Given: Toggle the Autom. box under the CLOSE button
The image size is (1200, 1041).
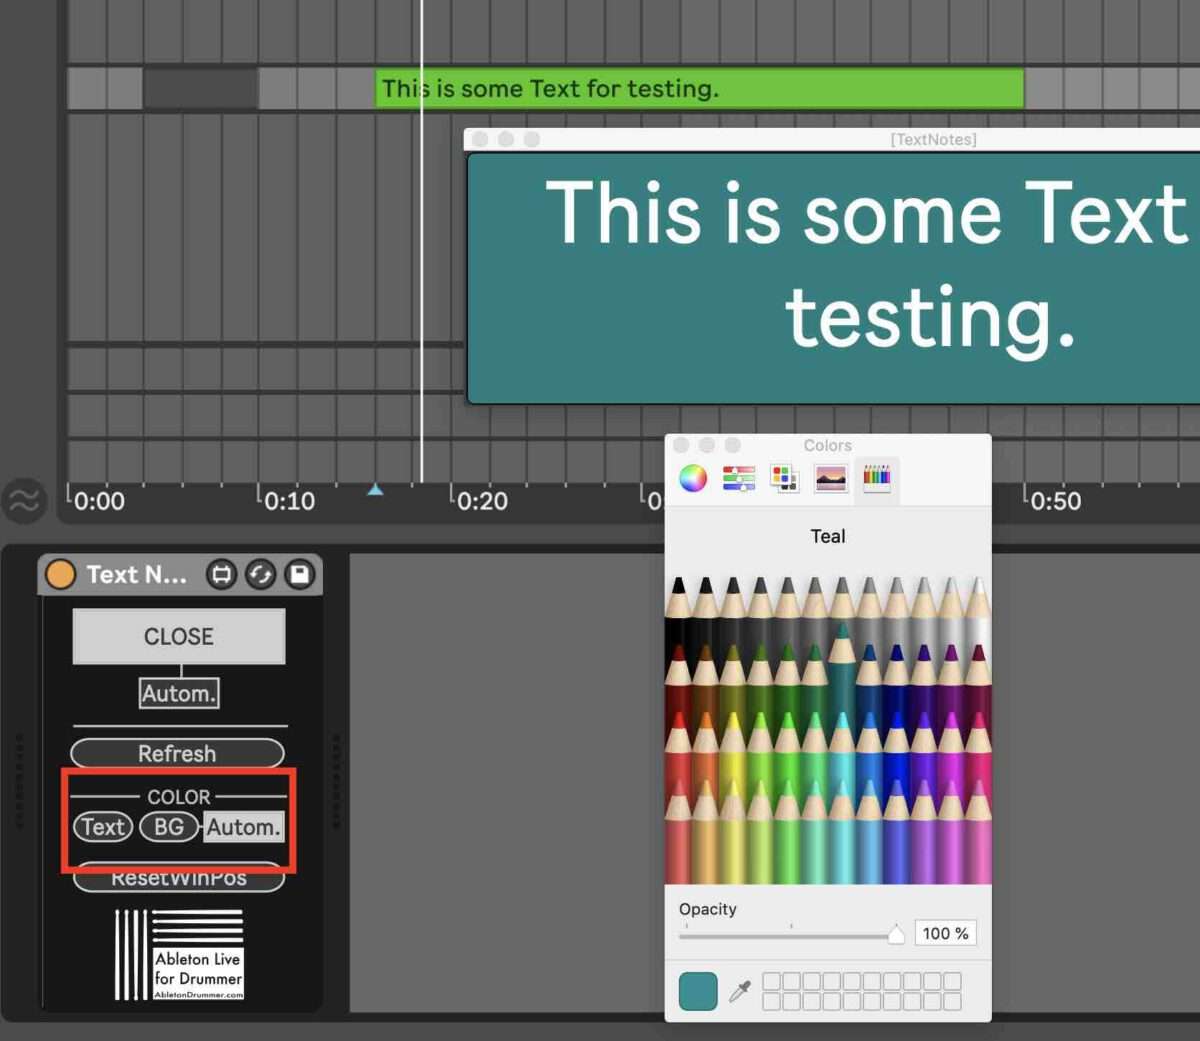Looking at the screenshot, I should pos(179,693).
